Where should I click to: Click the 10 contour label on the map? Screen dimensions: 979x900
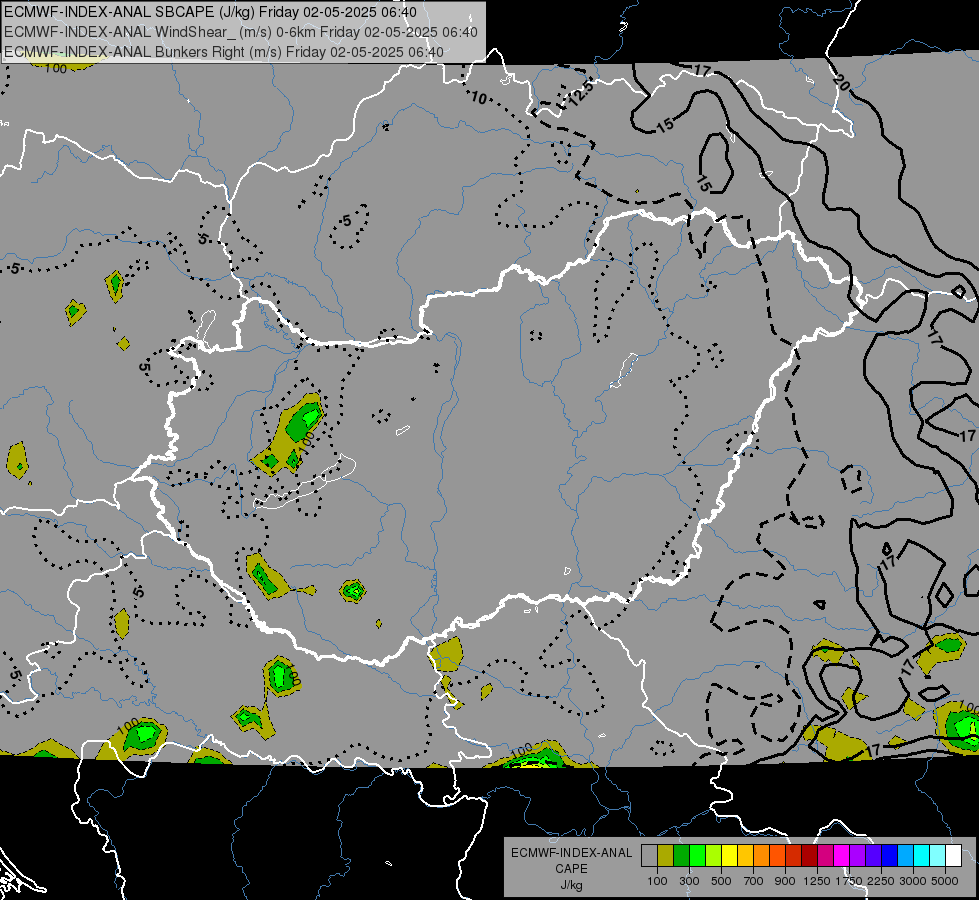tap(478, 98)
